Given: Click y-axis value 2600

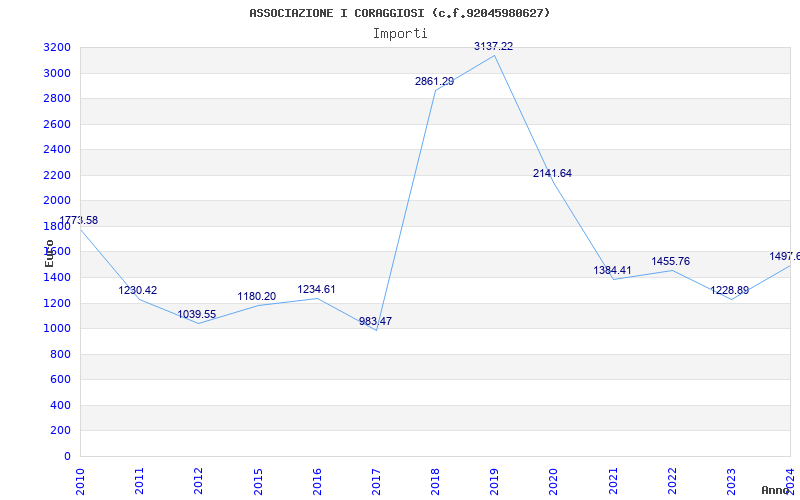Looking at the screenshot, I should tap(57, 124).
